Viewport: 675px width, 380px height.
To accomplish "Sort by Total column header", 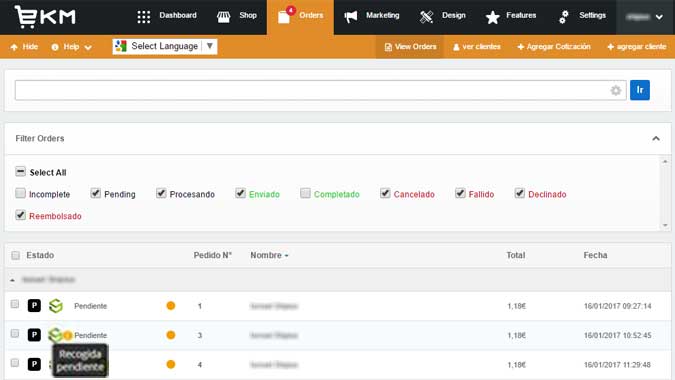I will click(x=516, y=255).
